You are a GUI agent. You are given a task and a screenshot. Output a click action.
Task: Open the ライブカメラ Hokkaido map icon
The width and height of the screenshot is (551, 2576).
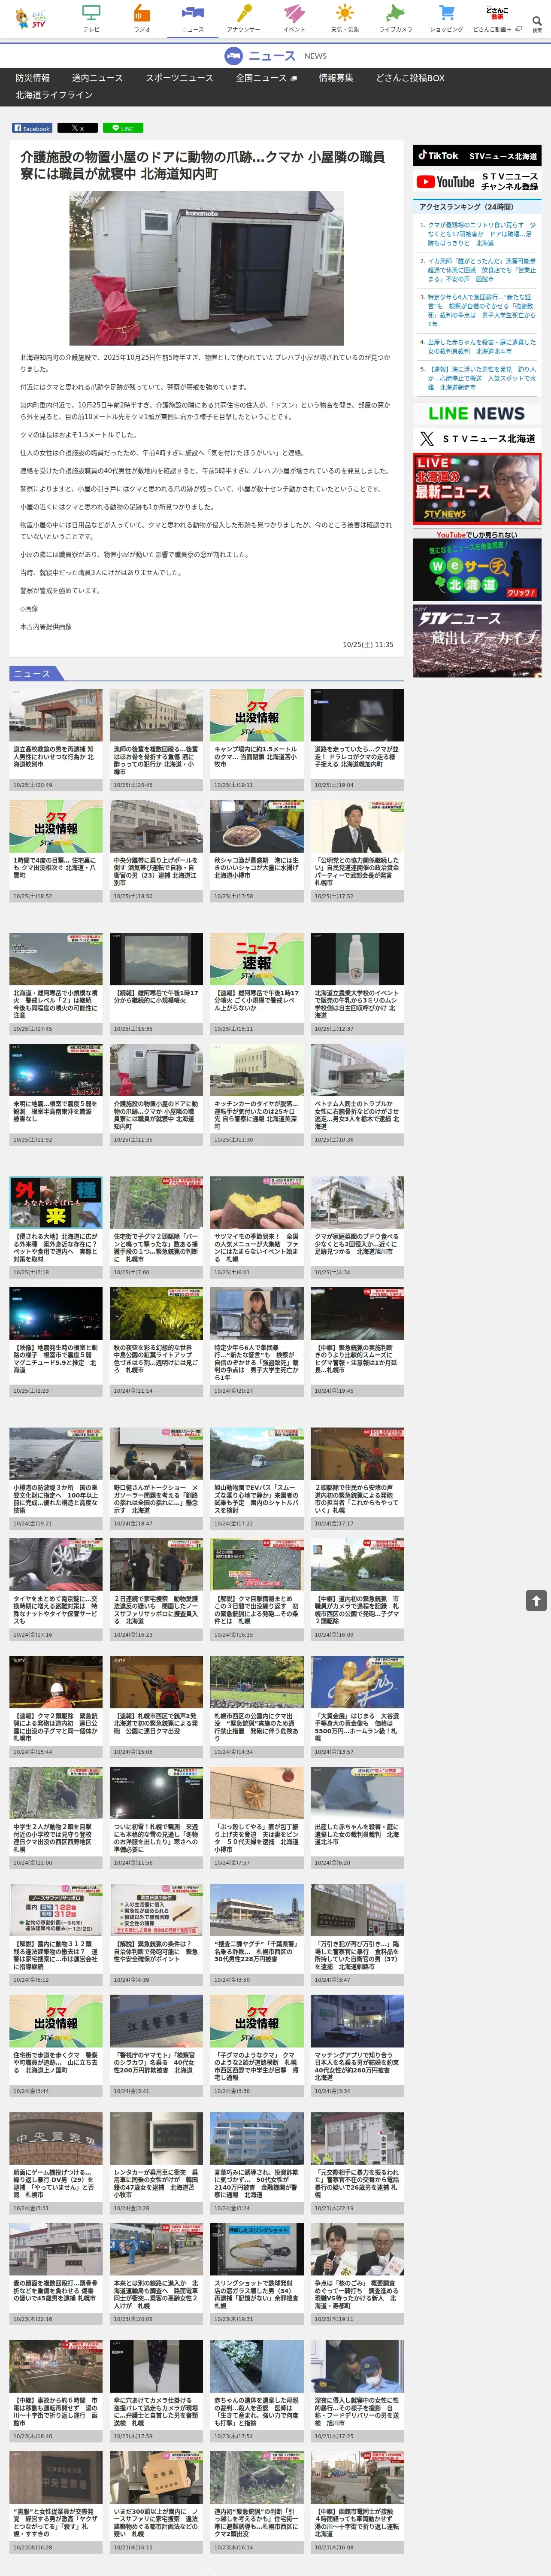point(396,18)
